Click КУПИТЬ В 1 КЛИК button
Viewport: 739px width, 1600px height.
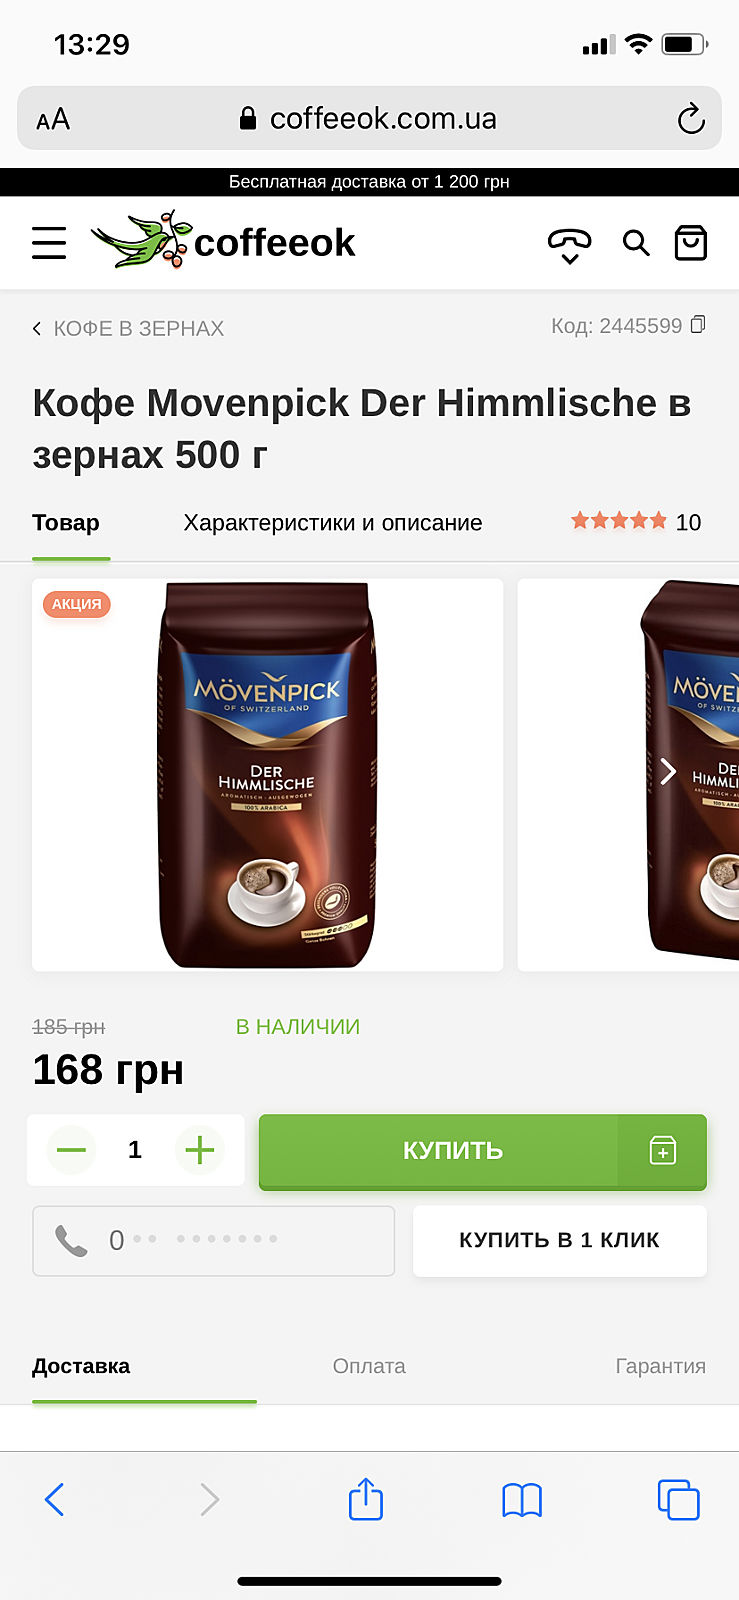(x=560, y=1240)
